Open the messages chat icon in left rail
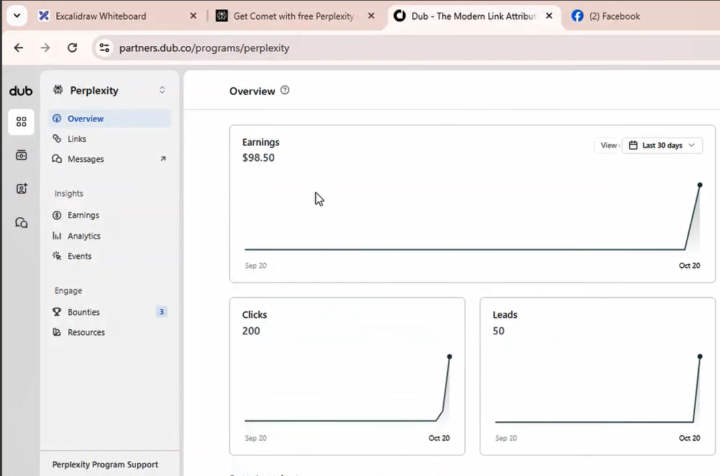 [x=21, y=223]
